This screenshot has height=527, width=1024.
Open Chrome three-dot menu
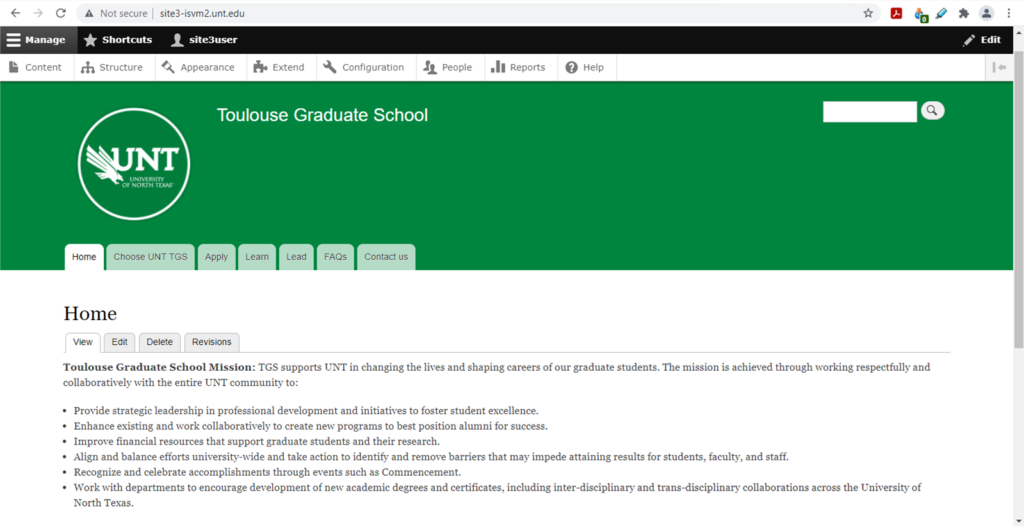(1009, 13)
